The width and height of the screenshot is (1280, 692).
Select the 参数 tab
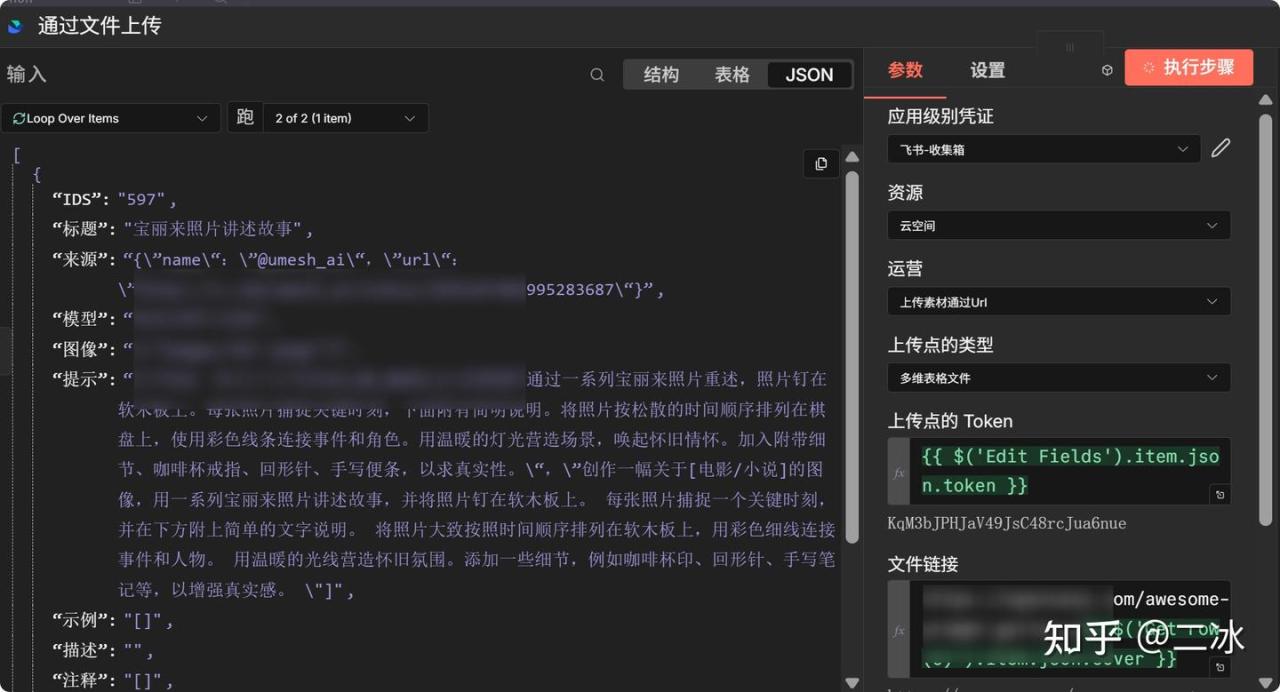[x=905, y=70]
